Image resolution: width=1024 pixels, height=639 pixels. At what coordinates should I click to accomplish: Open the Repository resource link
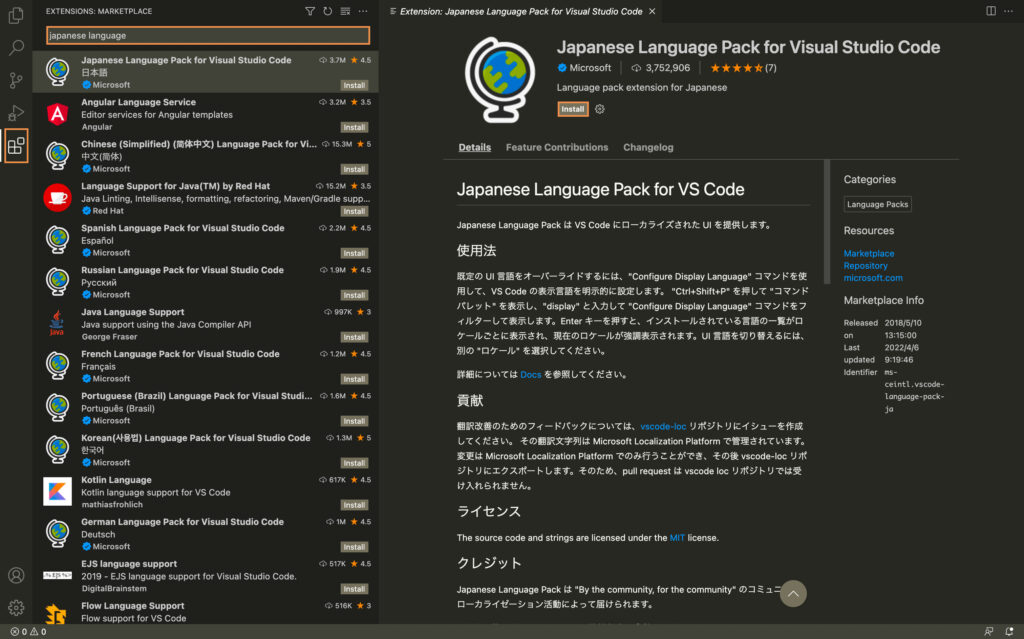pos(865,266)
